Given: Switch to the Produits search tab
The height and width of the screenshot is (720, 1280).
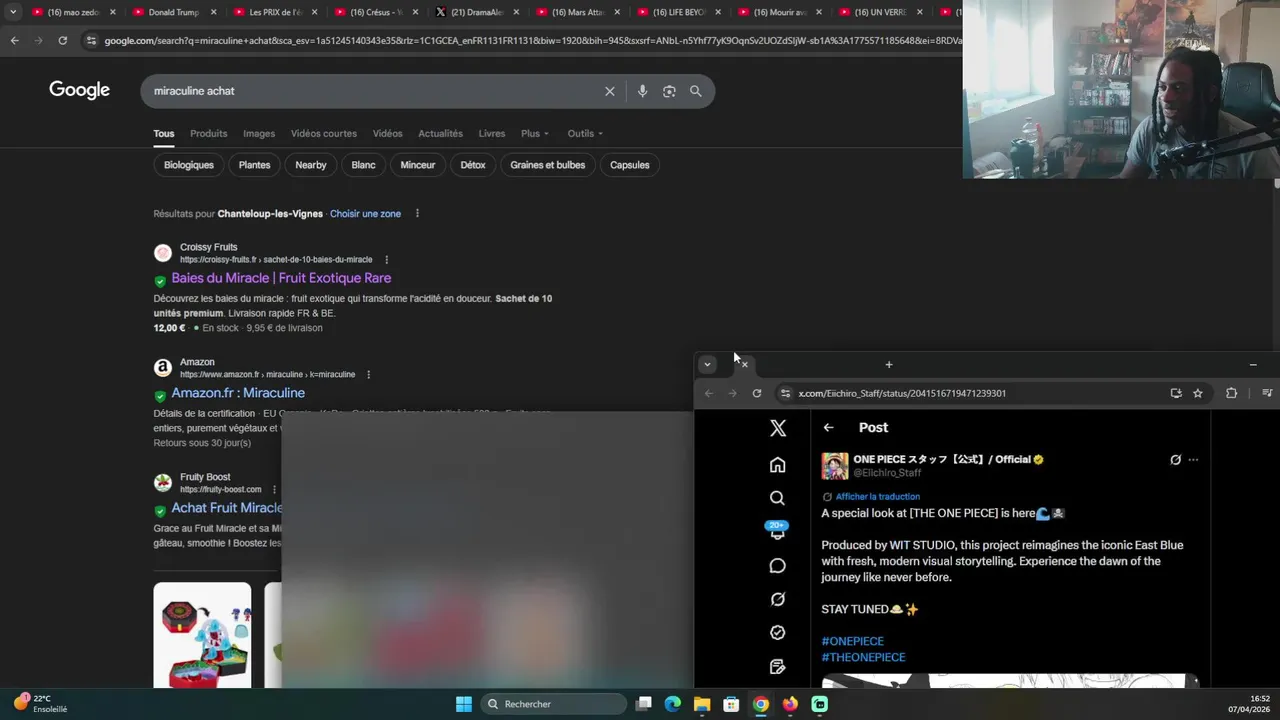Looking at the screenshot, I should click(209, 133).
